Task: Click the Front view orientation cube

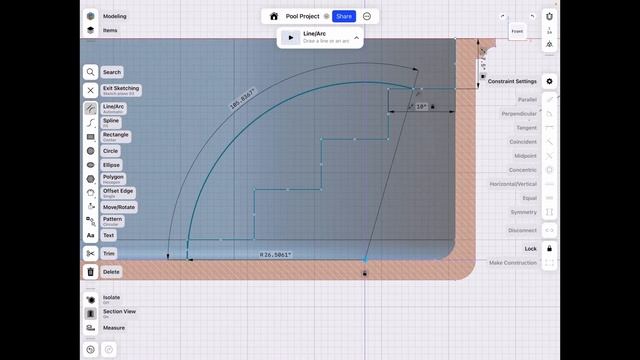Action: pos(517,31)
